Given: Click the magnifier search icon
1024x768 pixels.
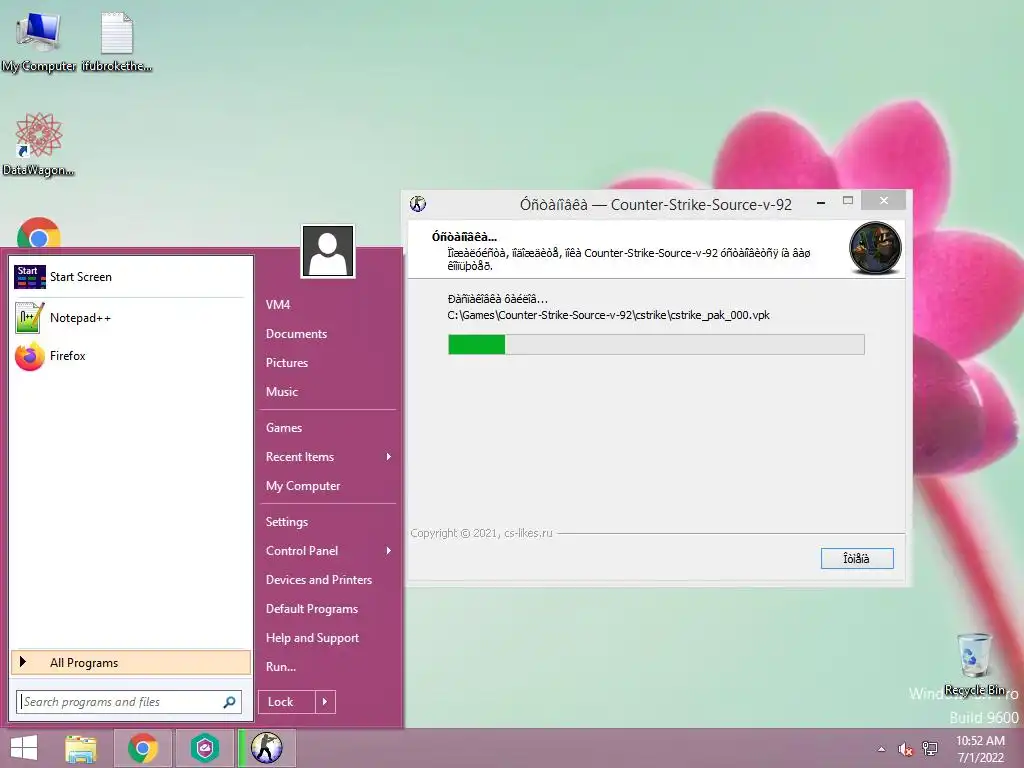Looking at the screenshot, I should [x=229, y=702].
